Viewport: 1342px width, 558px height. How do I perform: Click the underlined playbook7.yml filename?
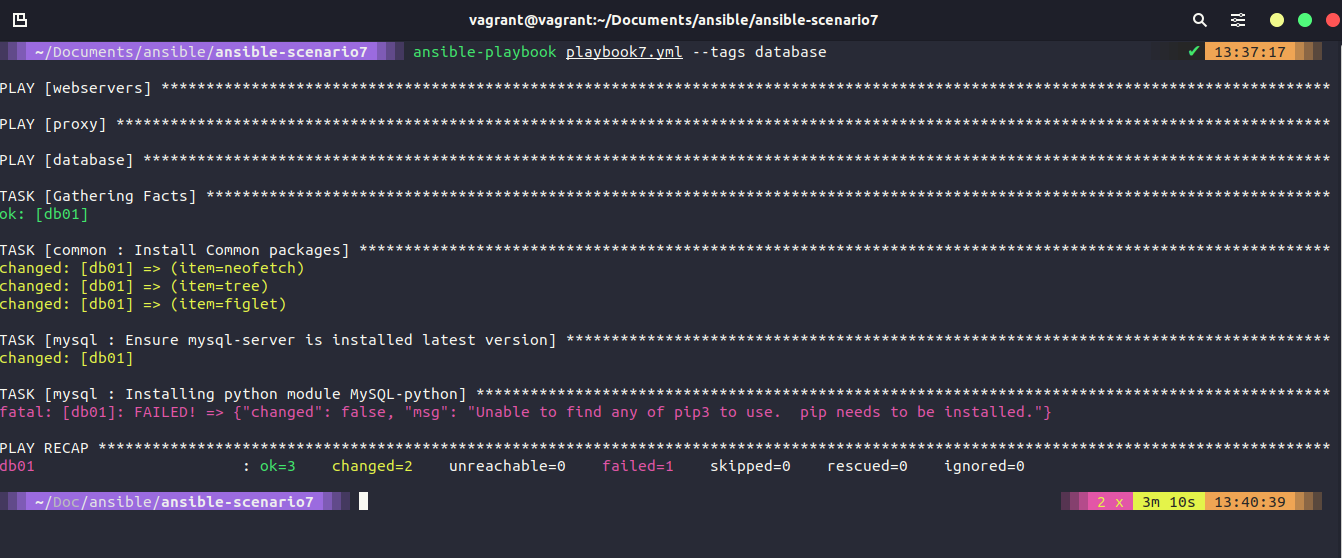(624, 52)
